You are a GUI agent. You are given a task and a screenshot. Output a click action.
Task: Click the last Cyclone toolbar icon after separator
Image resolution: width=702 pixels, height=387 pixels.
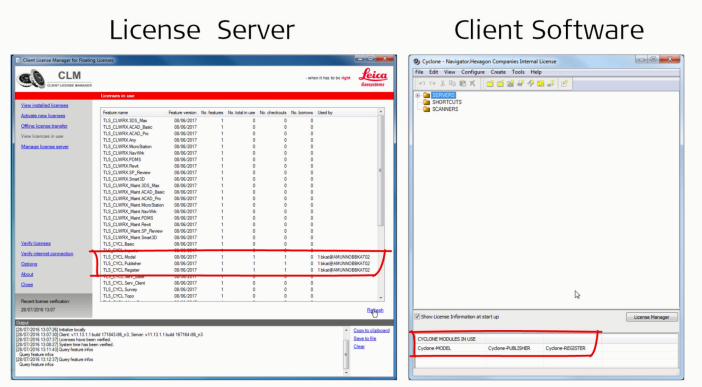(x=564, y=84)
